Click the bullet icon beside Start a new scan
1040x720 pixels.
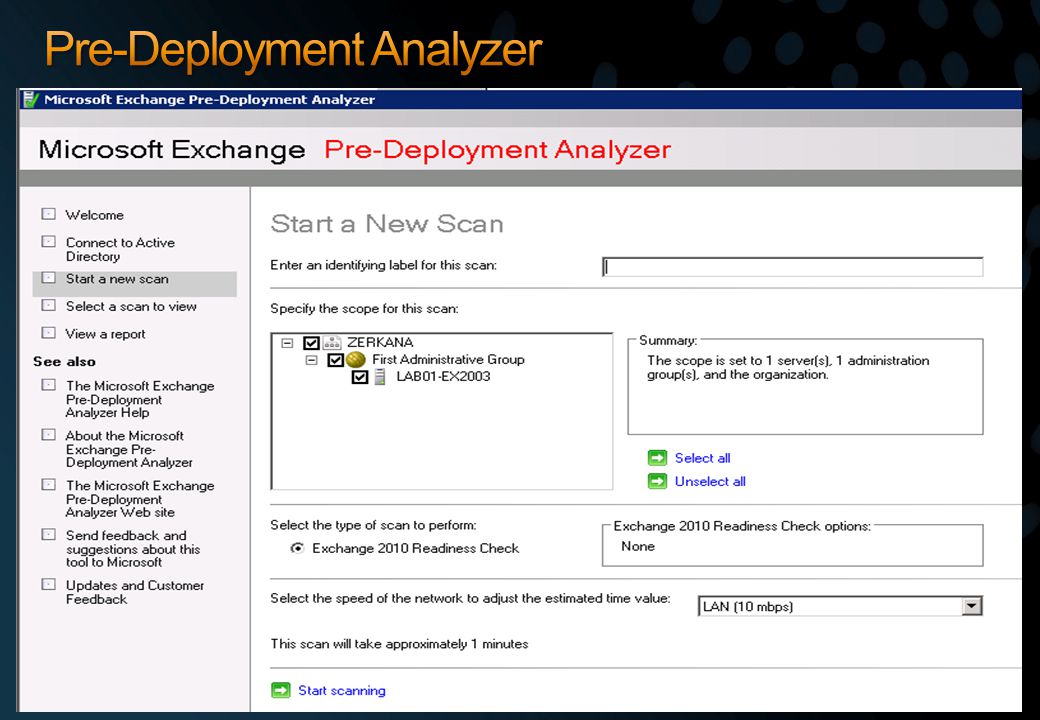click(x=48, y=278)
